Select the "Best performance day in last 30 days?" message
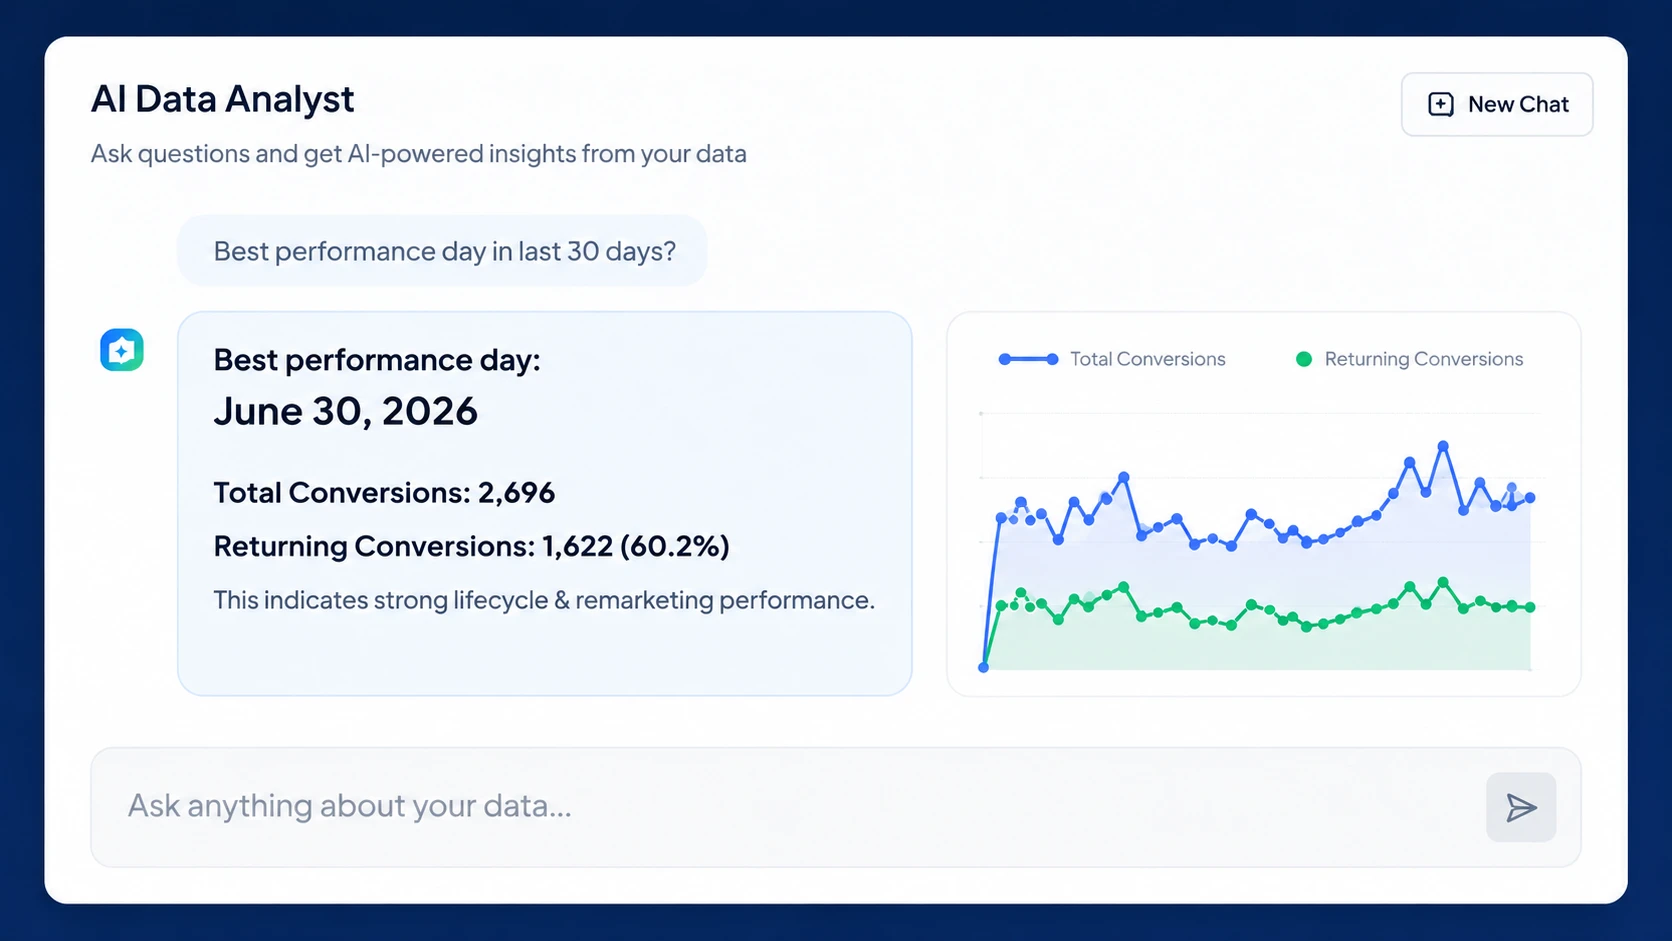The height and width of the screenshot is (941, 1672). [443, 251]
